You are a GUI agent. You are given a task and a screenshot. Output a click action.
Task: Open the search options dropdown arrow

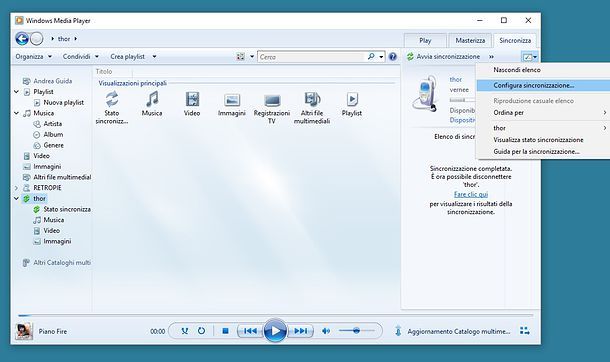[381, 57]
